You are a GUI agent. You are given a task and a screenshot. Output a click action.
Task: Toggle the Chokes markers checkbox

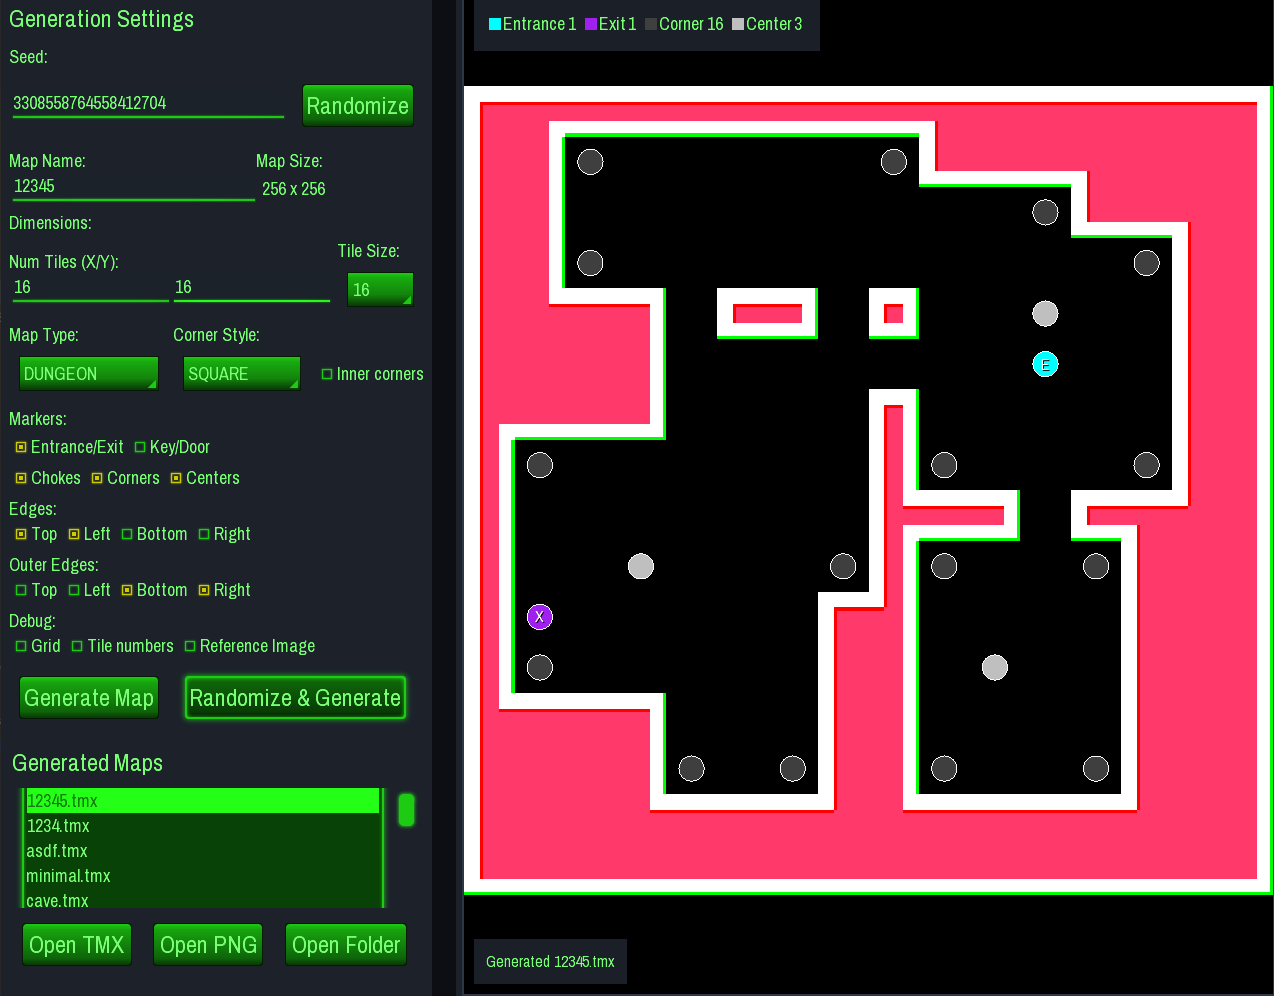pos(21,478)
